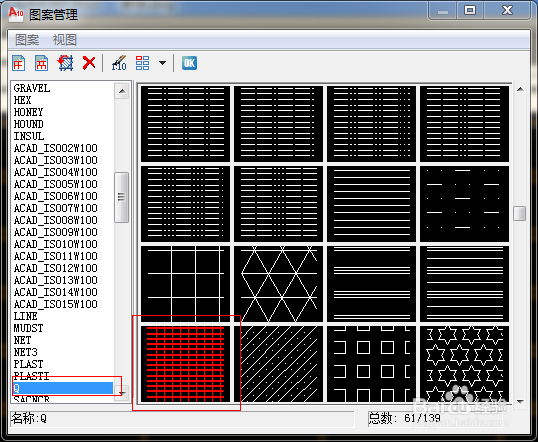This screenshot has height=442, width=538.
Task: Select the square boxes pattern thumbnail
Action: coord(371,364)
